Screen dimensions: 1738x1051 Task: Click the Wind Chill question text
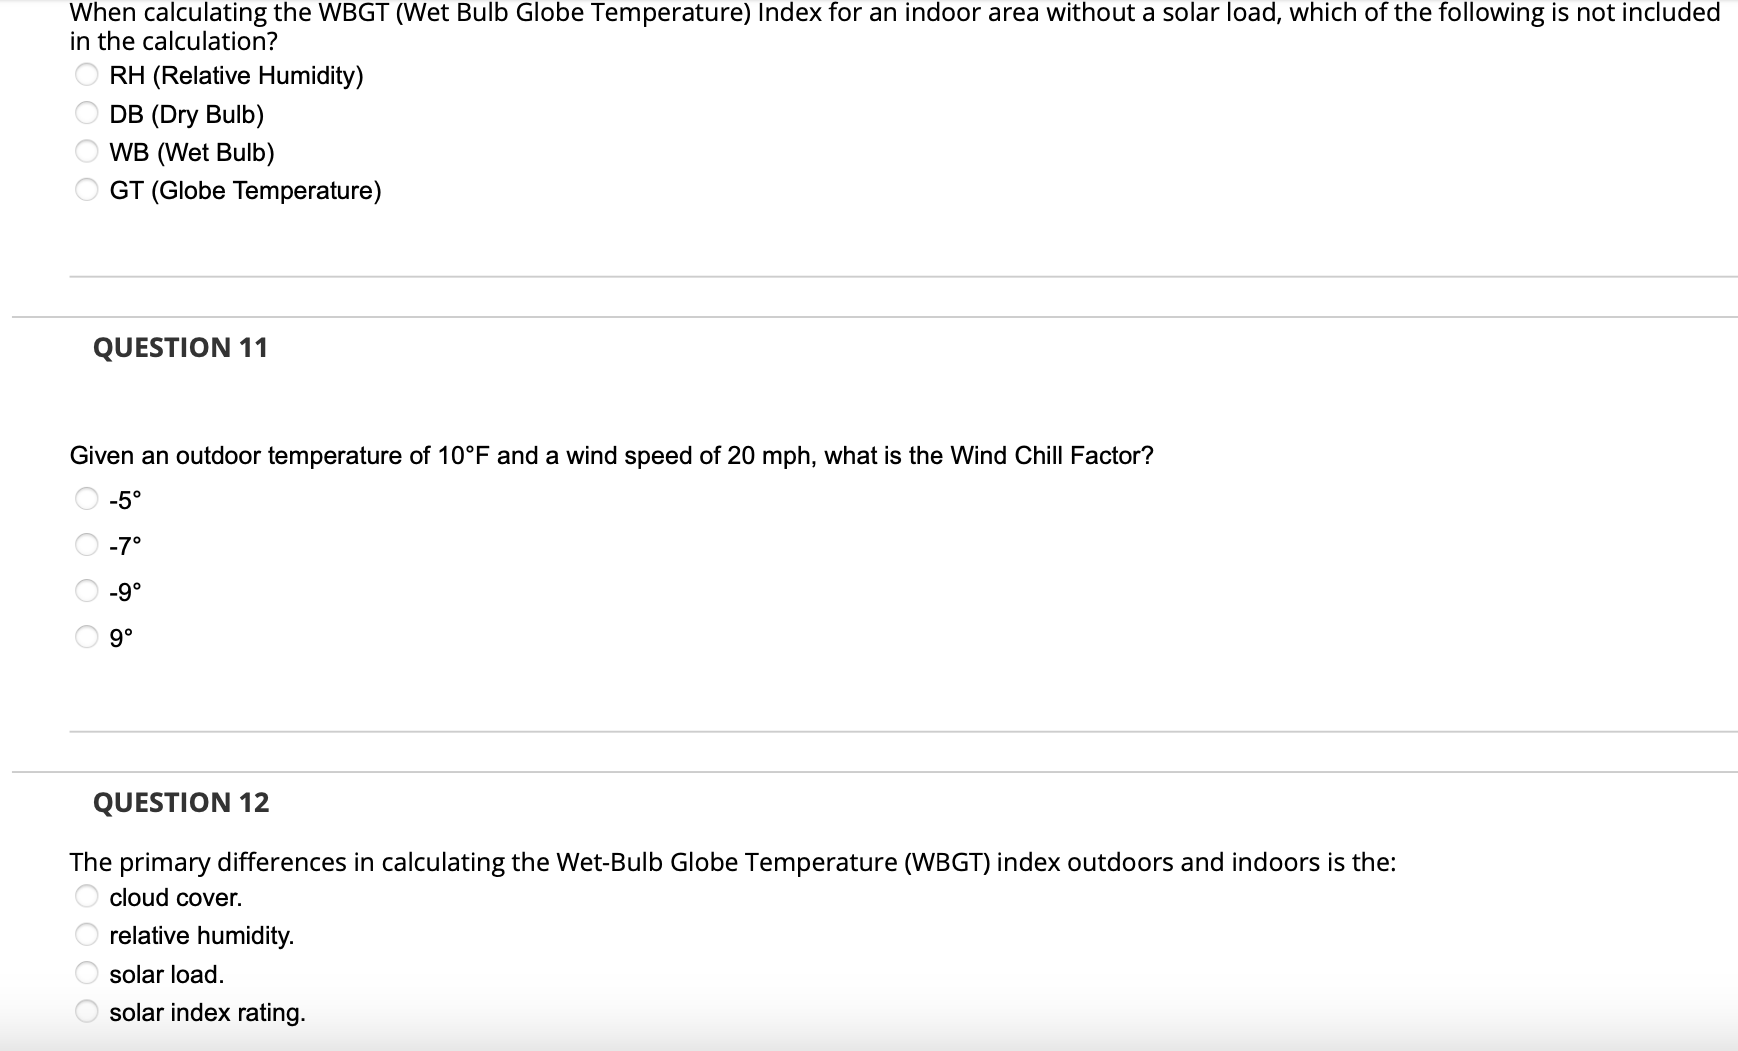point(610,455)
